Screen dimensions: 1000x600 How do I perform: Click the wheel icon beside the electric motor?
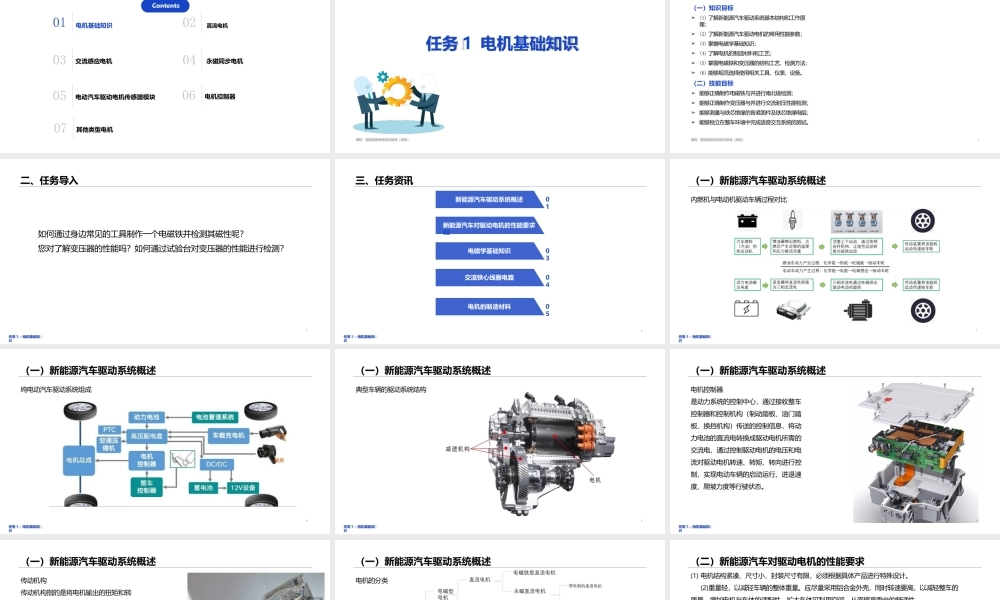pos(922,311)
